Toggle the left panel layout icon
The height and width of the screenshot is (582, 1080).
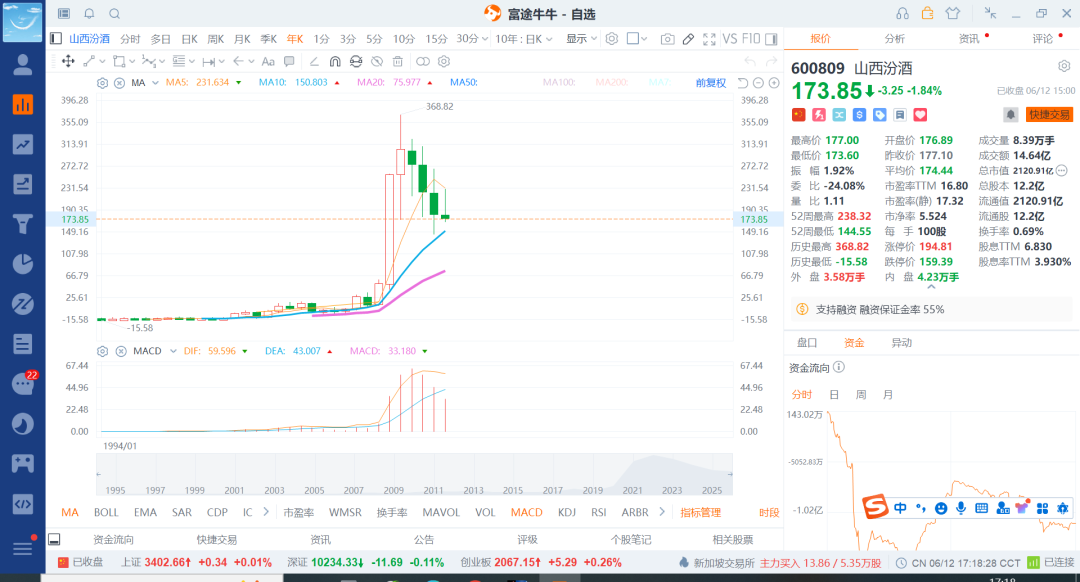pyautogui.click(x=56, y=39)
